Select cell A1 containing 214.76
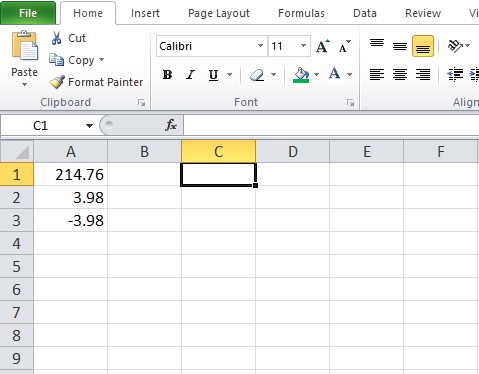This screenshot has height=374, width=479. (71, 174)
